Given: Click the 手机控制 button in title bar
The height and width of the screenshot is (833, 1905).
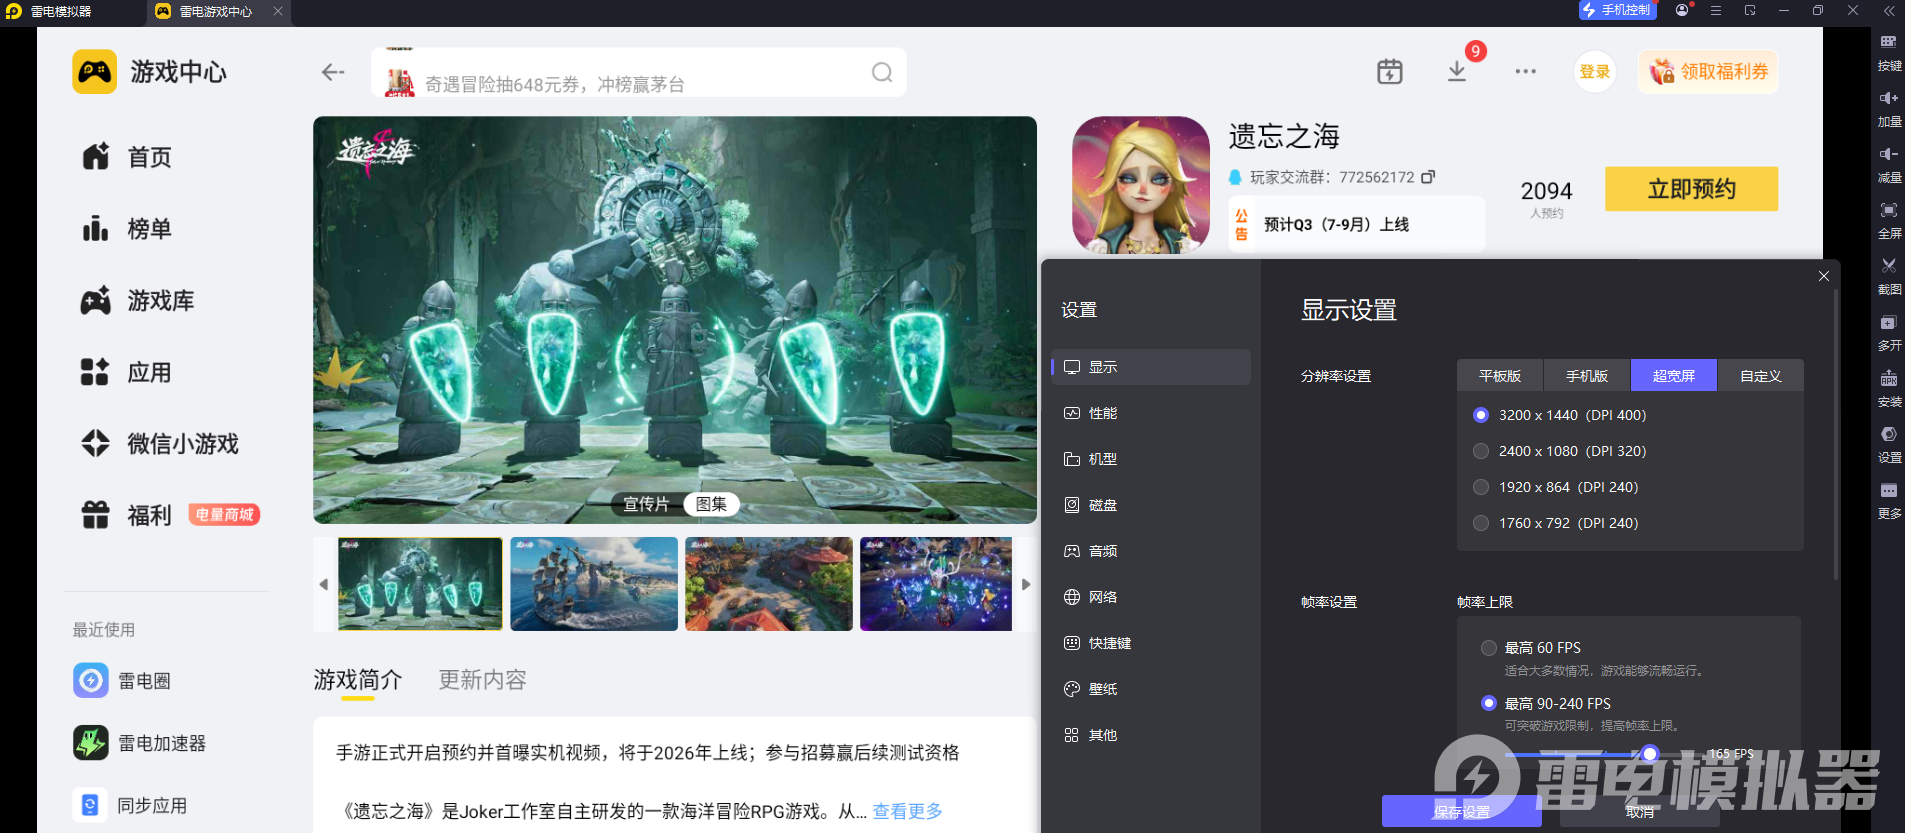Looking at the screenshot, I should click(1618, 10).
